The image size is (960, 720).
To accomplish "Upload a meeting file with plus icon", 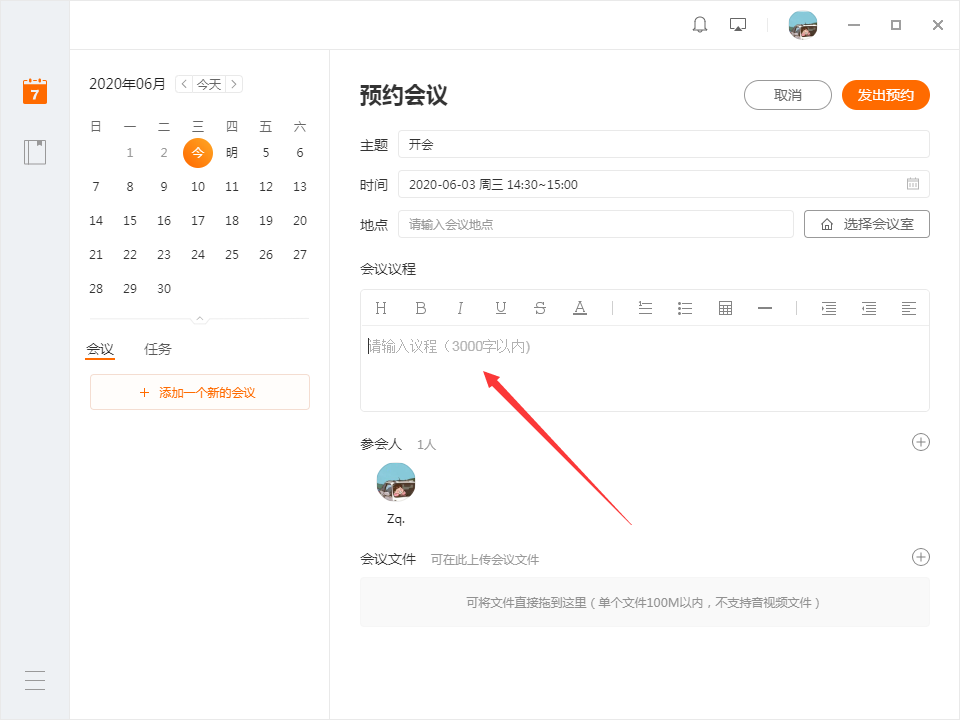I will pyautogui.click(x=921, y=557).
